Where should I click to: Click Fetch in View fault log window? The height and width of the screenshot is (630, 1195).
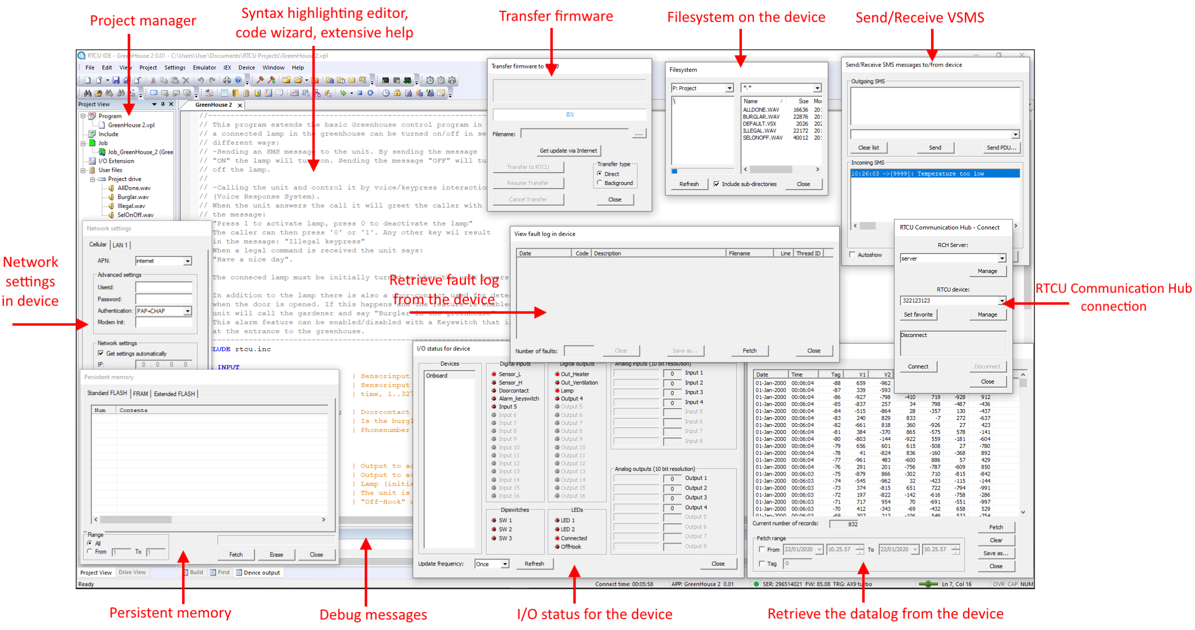[x=749, y=350]
